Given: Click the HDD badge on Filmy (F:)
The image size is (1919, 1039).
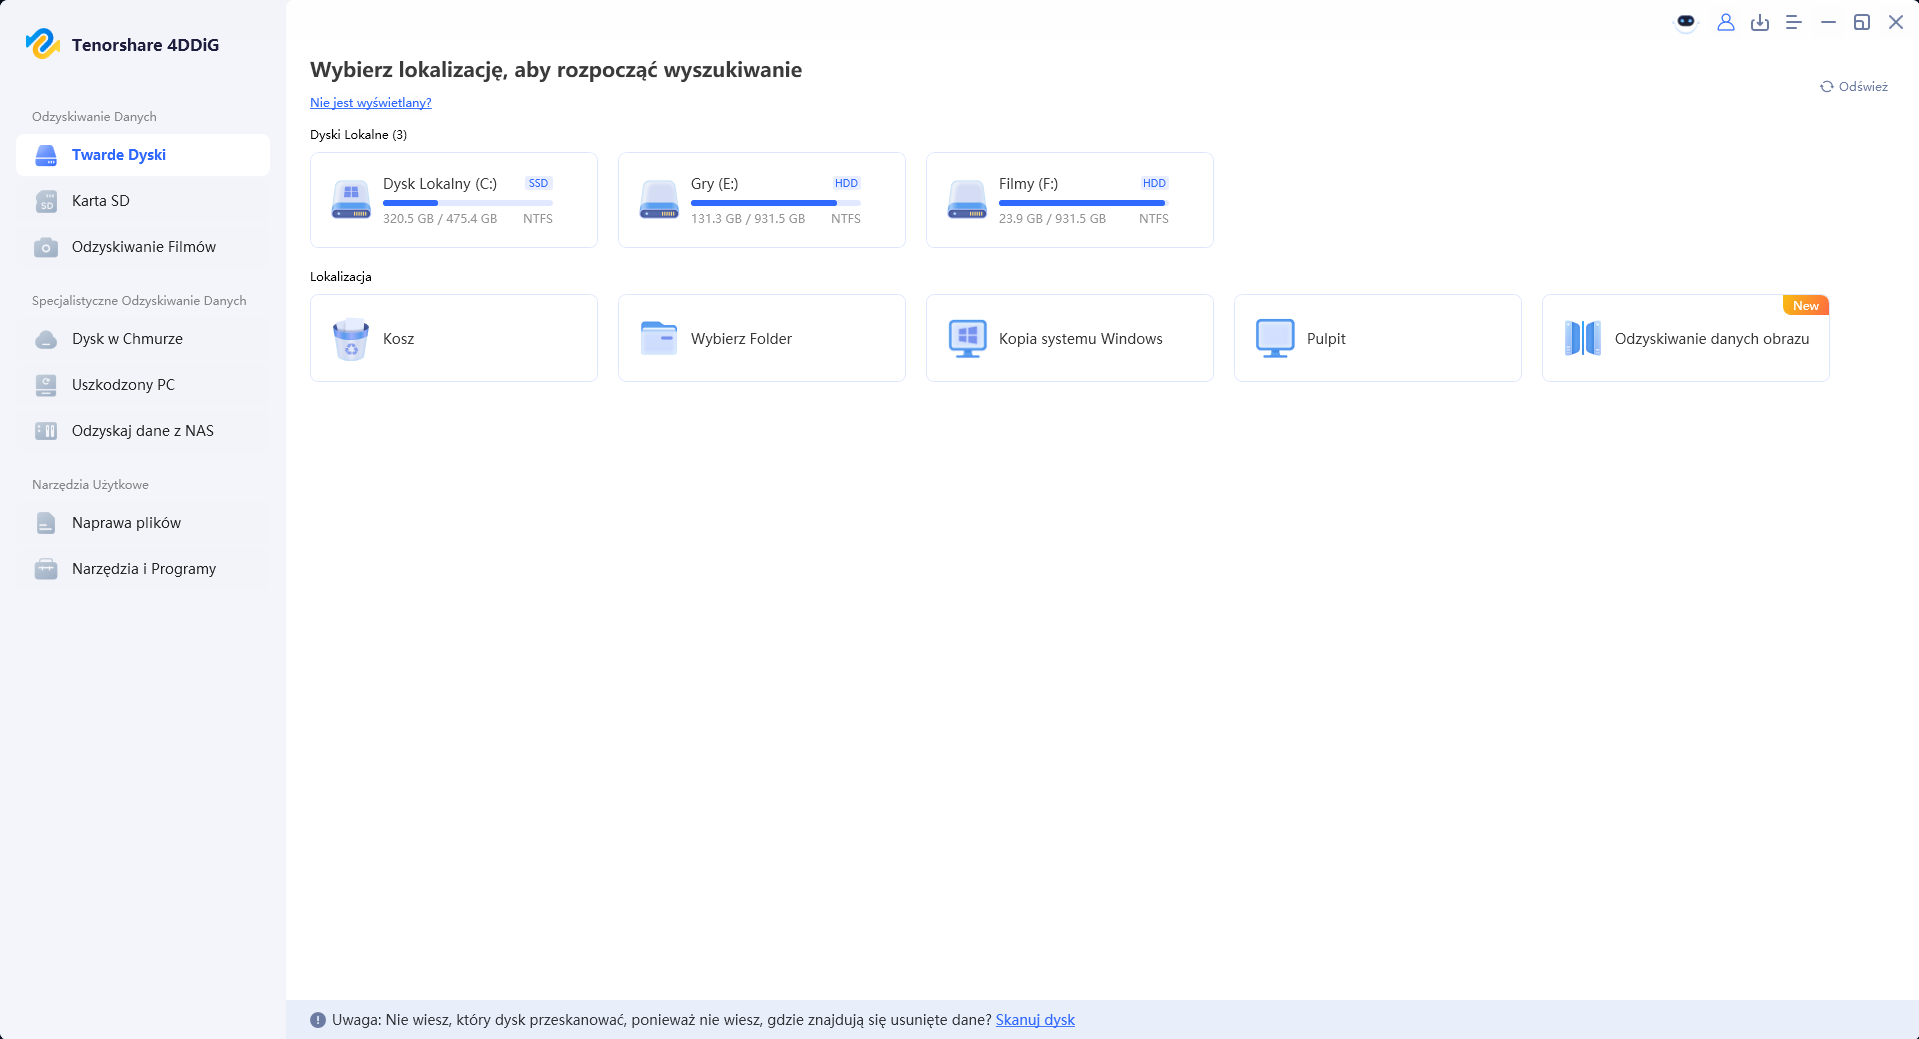Looking at the screenshot, I should tap(1154, 183).
